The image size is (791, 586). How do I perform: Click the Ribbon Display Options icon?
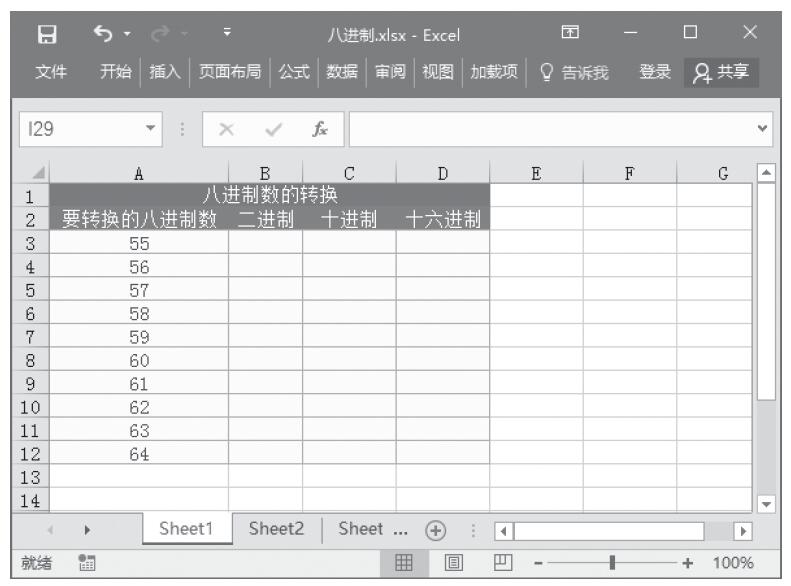tap(572, 36)
